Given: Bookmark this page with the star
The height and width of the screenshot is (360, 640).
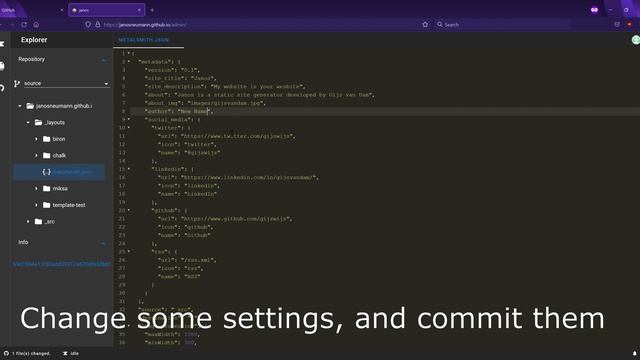Looking at the screenshot, I should [425, 24].
